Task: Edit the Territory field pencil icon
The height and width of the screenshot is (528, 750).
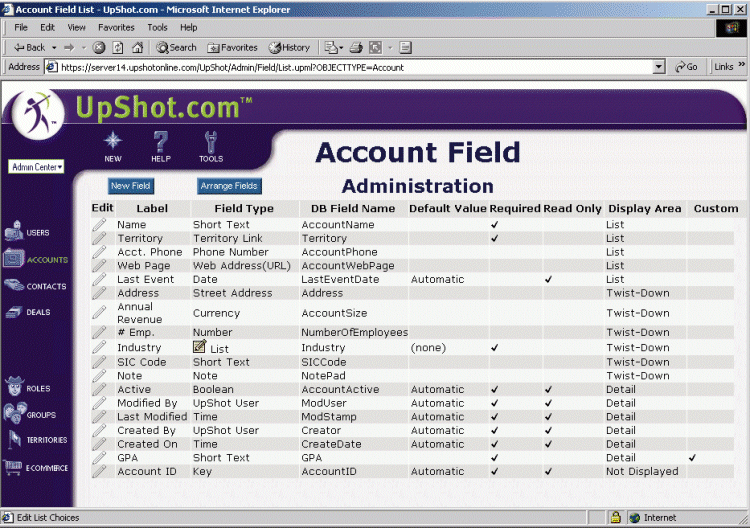Action: 99,238
